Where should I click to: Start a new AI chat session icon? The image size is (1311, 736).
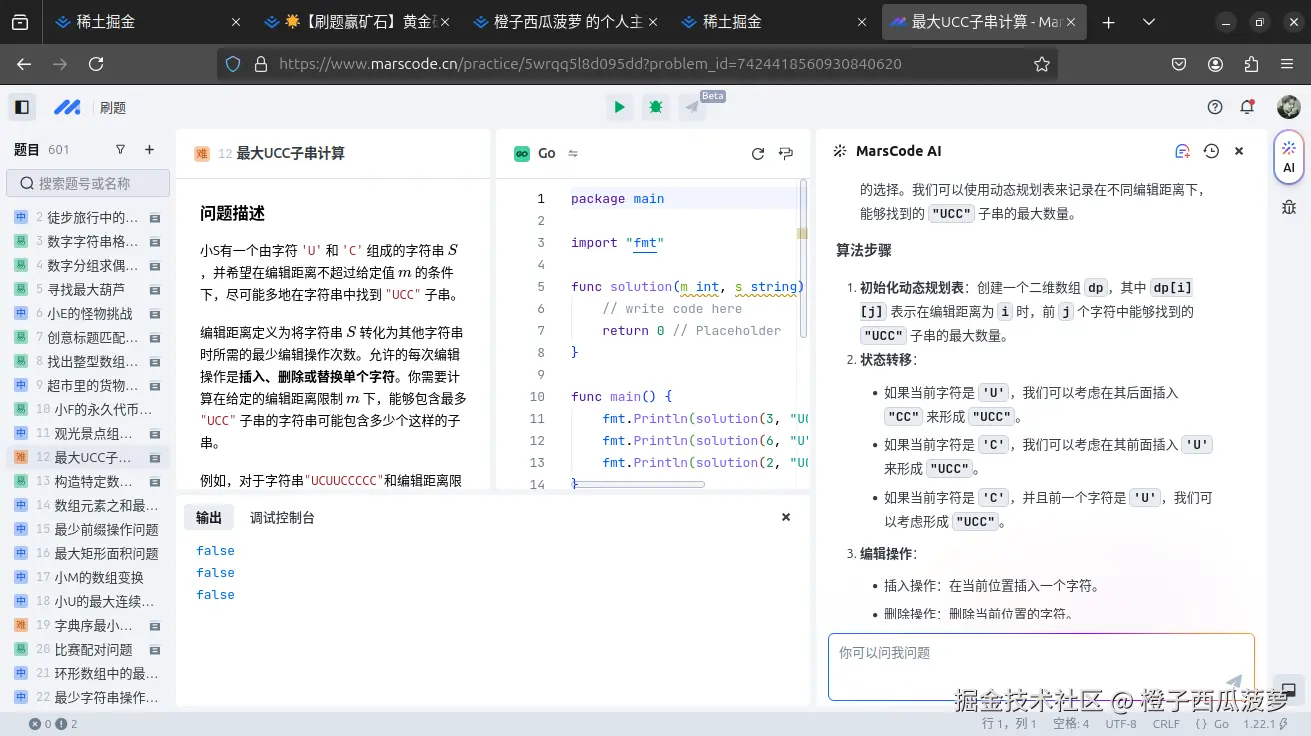(1183, 151)
